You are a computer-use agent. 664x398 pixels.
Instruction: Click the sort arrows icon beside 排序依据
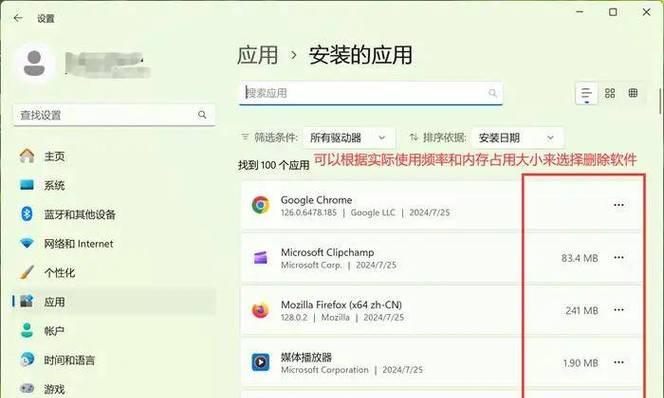pos(414,137)
